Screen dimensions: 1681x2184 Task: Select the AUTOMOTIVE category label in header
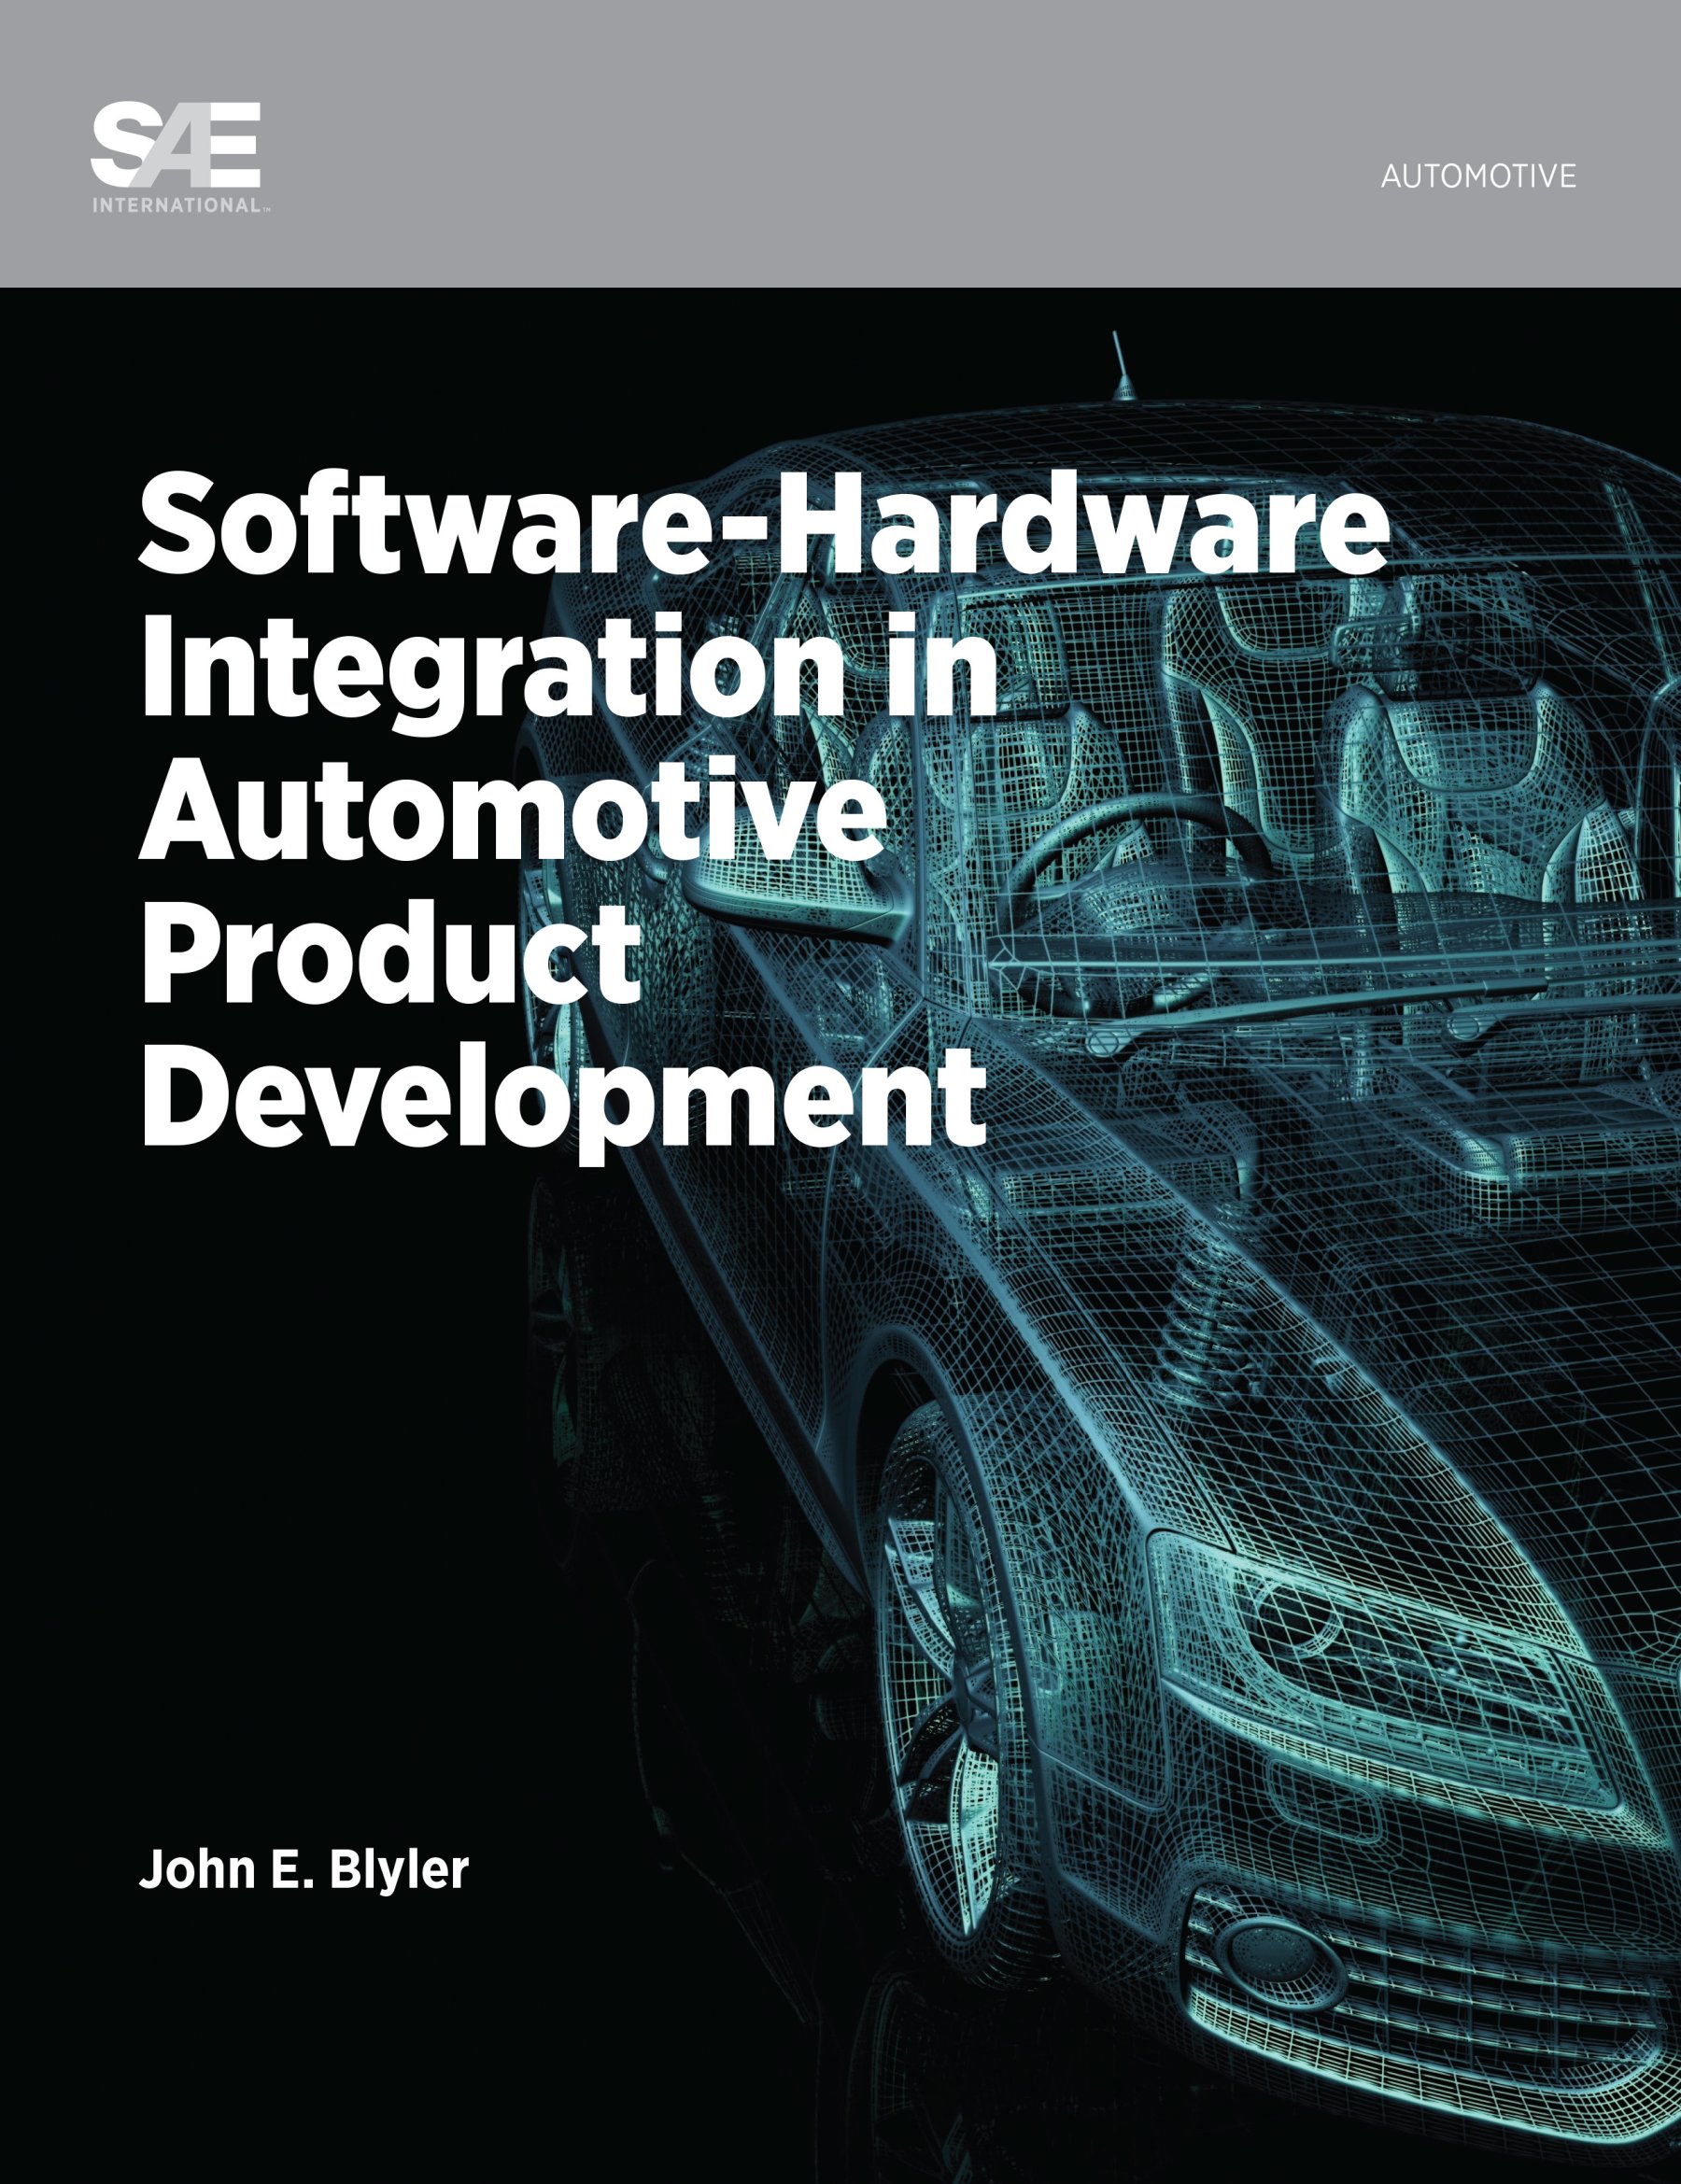1477,177
